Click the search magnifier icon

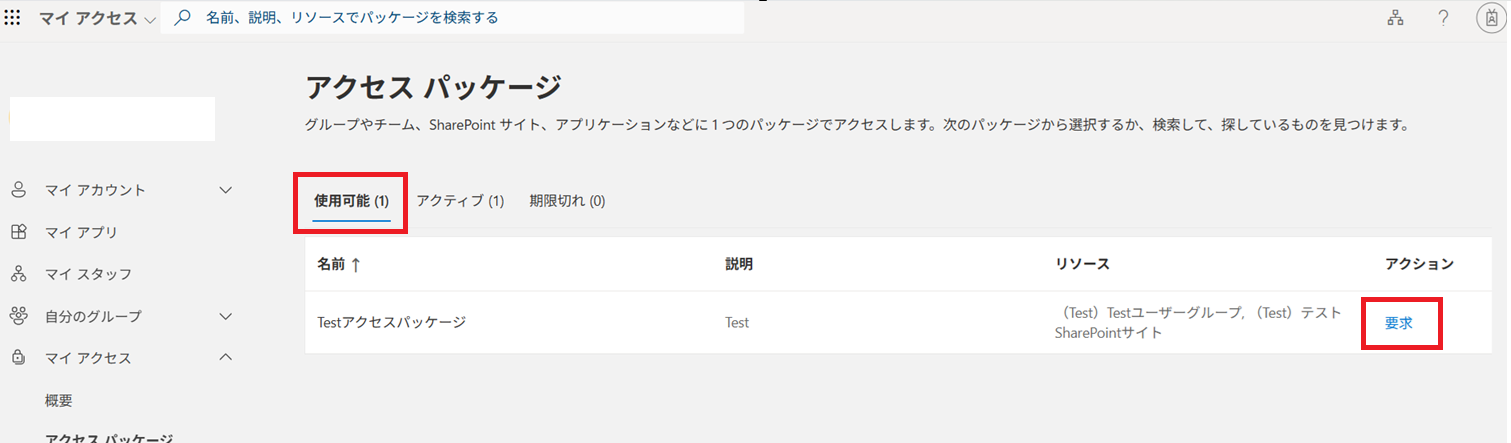(x=183, y=18)
